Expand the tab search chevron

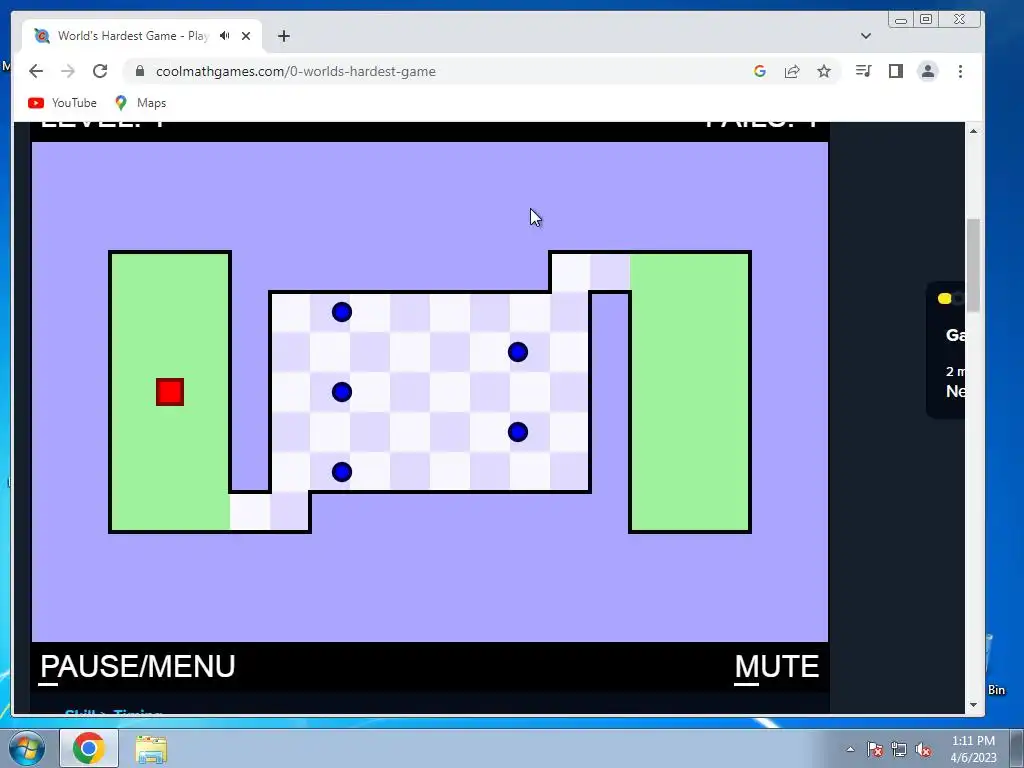[866, 36]
